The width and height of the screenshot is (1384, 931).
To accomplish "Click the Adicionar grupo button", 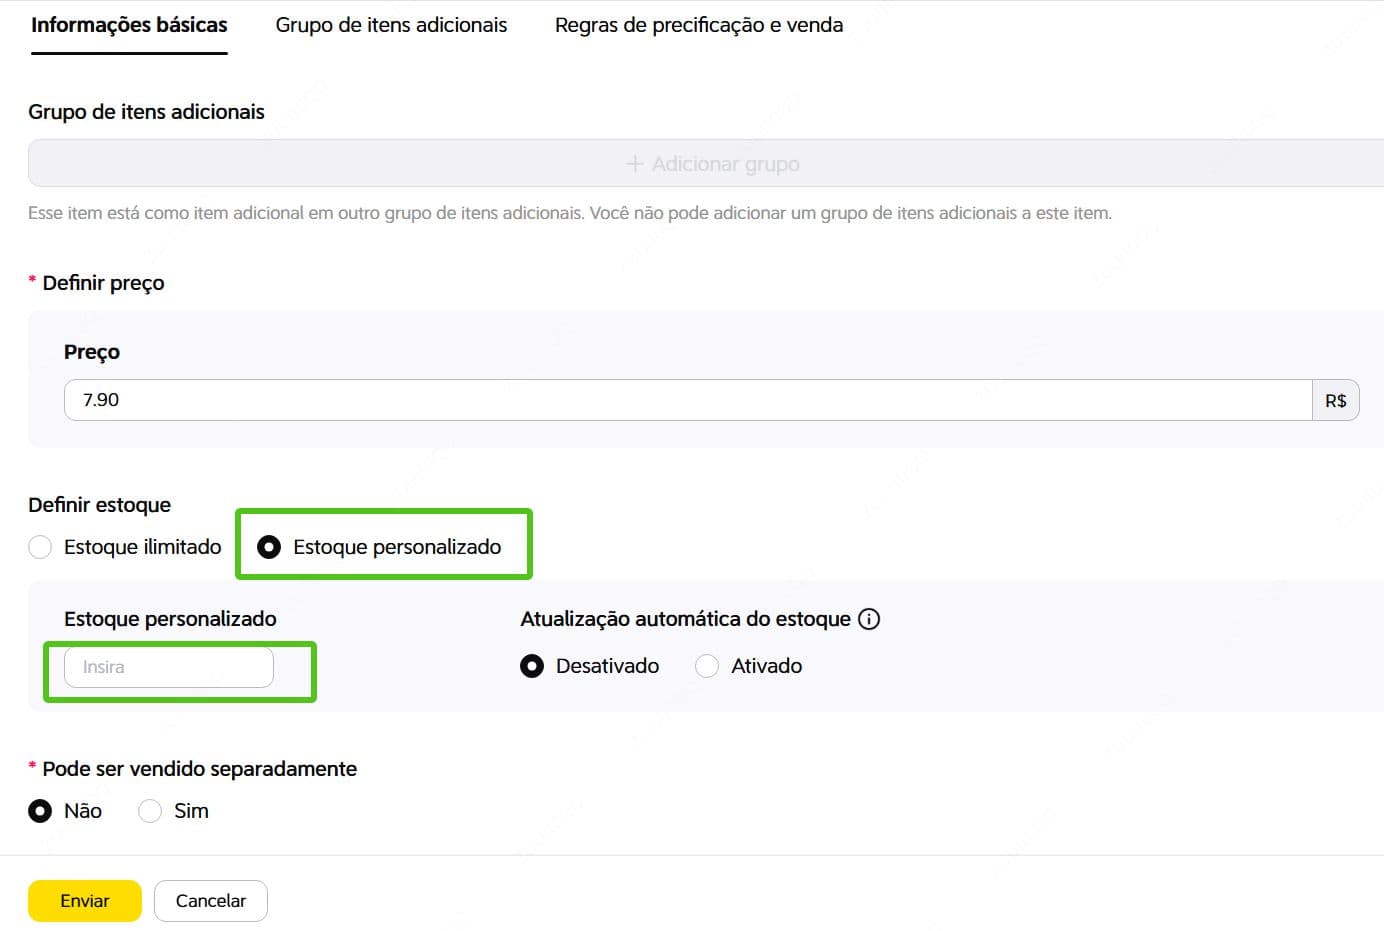I will [x=706, y=163].
